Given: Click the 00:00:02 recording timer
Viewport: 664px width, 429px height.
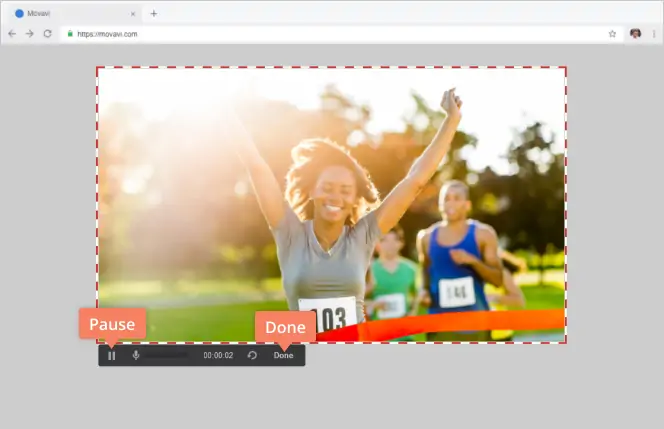Looking at the screenshot, I should click(218, 355).
